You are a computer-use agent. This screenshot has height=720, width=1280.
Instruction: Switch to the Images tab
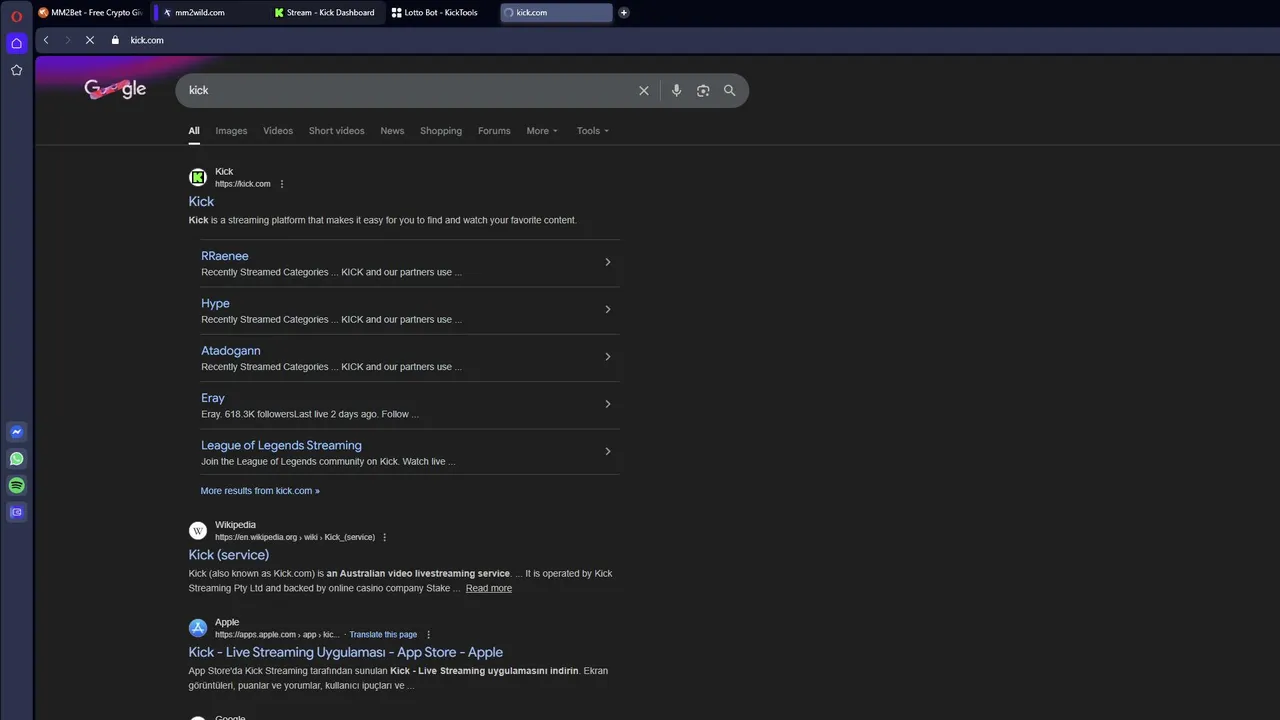click(x=231, y=131)
